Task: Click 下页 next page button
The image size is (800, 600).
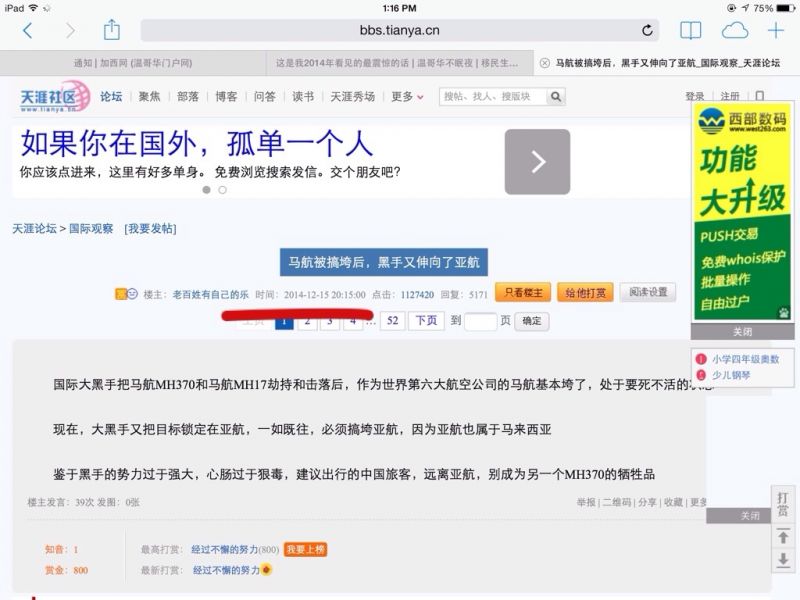Action: click(x=426, y=320)
